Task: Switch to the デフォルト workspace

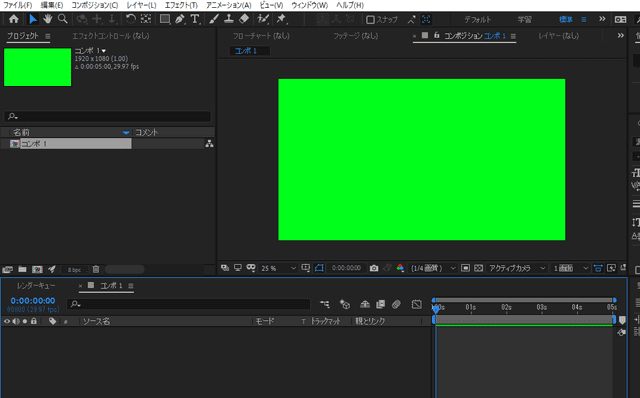Action: 478,20
